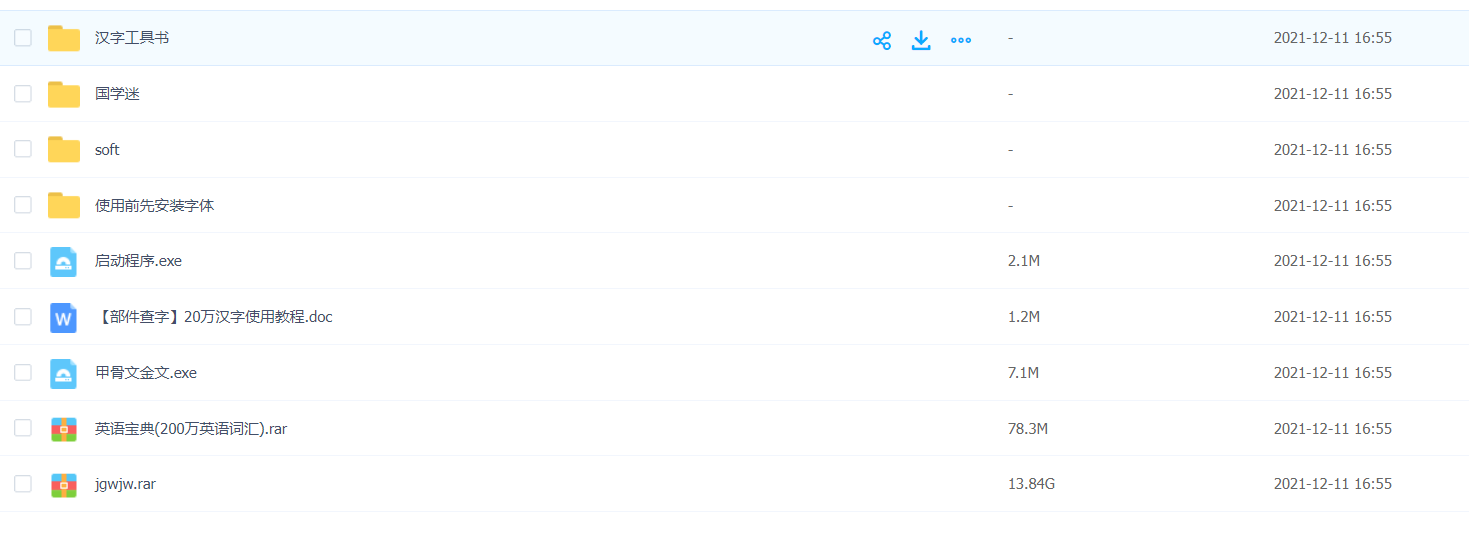
Task: Select the checkbox next to soft folder
Action: pyautogui.click(x=23, y=149)
